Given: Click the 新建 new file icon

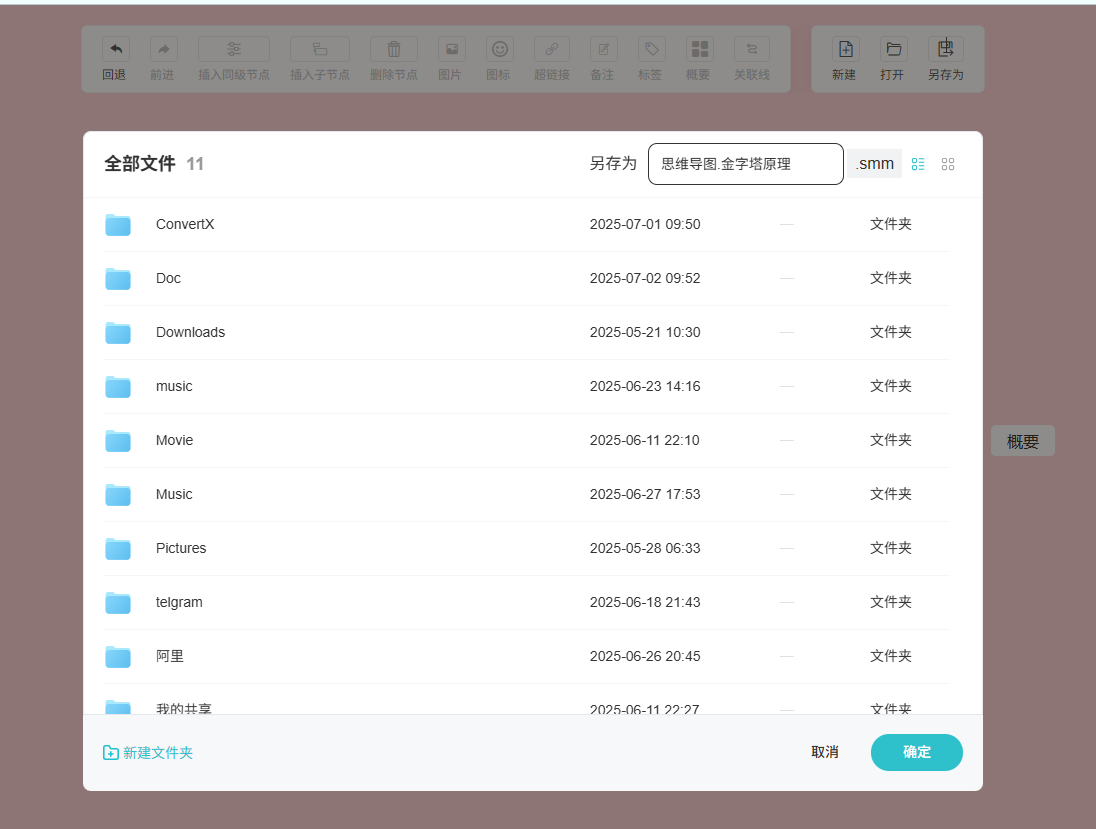Looking at the screenshot, I should click(x=846, y=49).
